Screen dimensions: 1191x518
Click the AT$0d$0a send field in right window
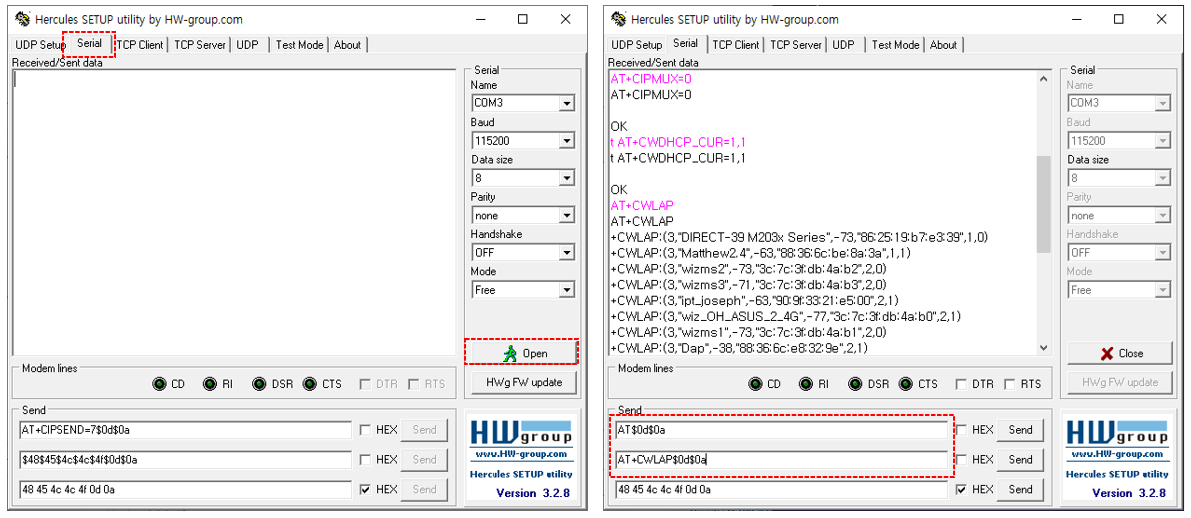coord(781,430)
